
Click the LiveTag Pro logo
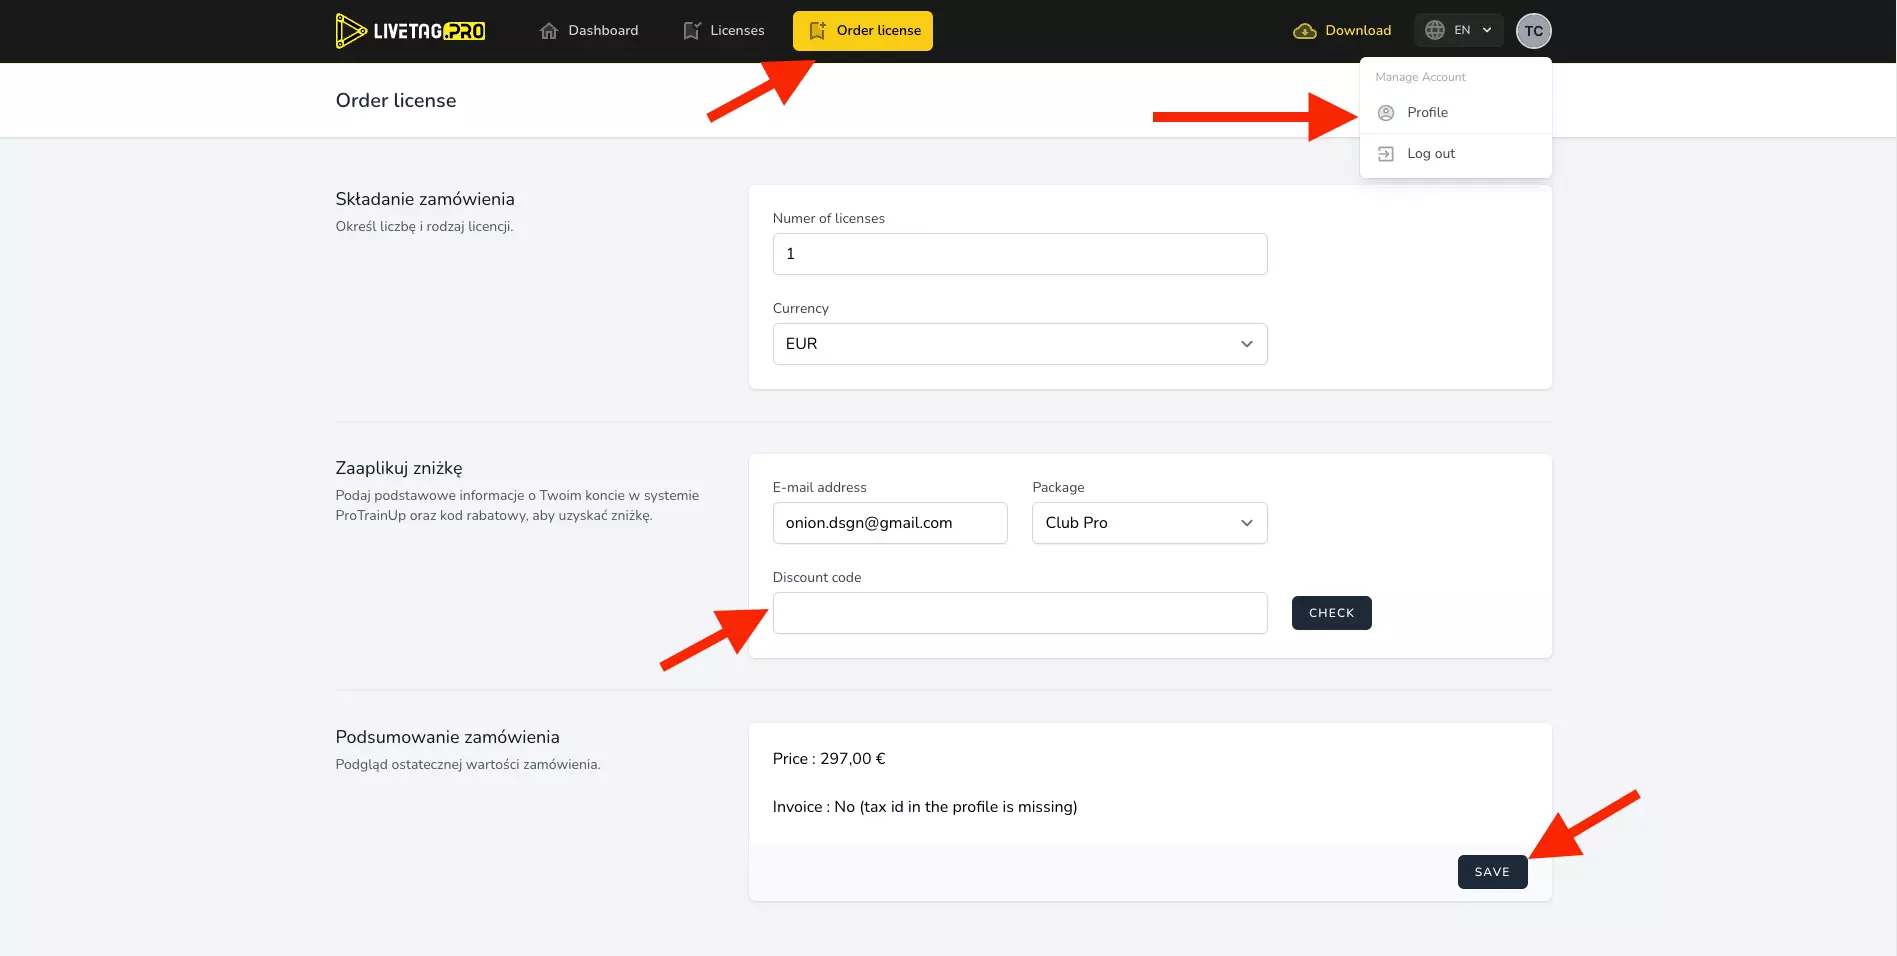coord(410,31)
